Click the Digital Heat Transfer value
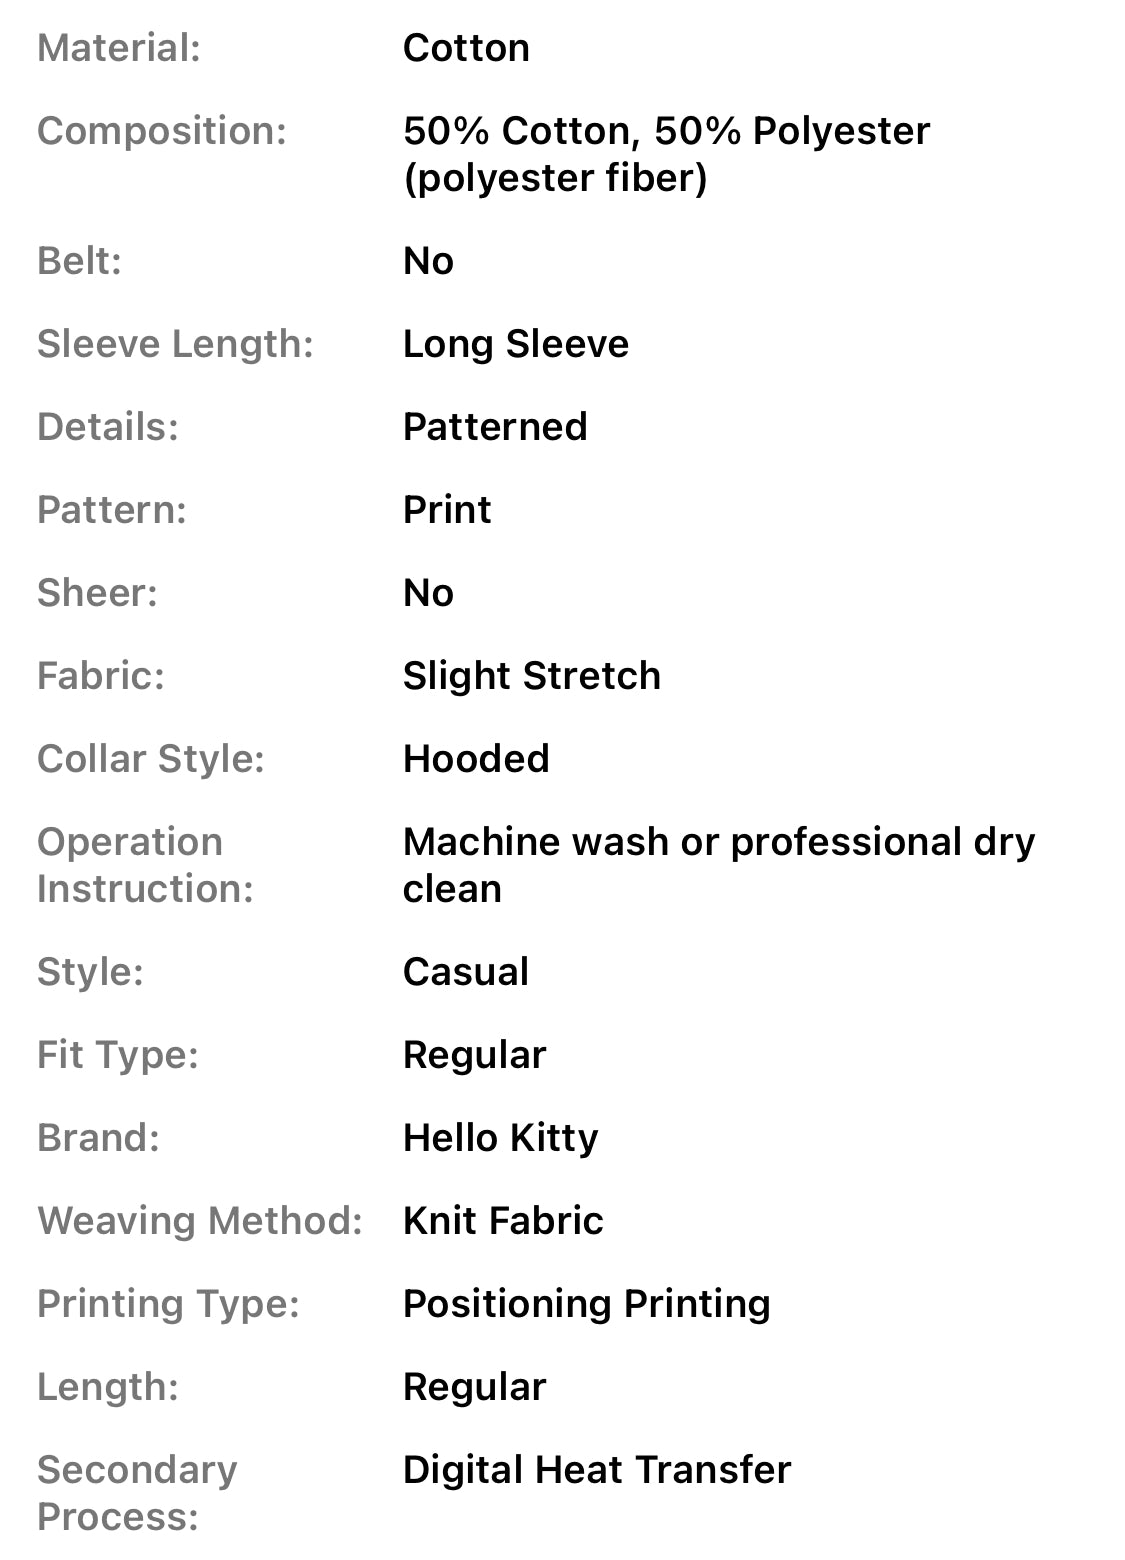 [597, 1470]
